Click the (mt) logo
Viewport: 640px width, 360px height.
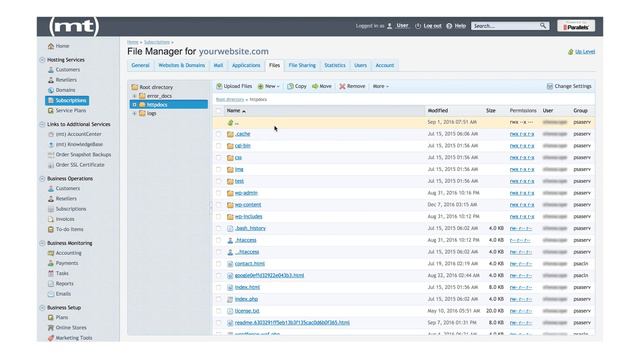(x=74, y=27)
